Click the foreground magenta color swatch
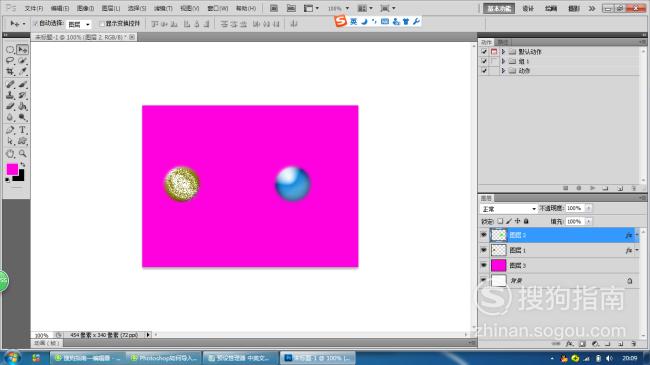Viewport: 650px width, 365px height. pyautogui.click(x=12, y=169)
